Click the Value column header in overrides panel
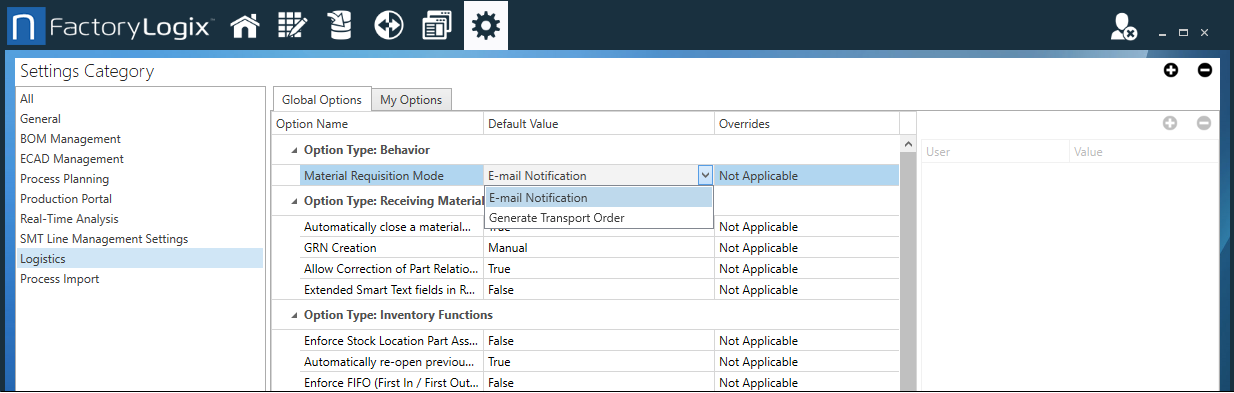1234x393 pixels. click(1143, 152)
